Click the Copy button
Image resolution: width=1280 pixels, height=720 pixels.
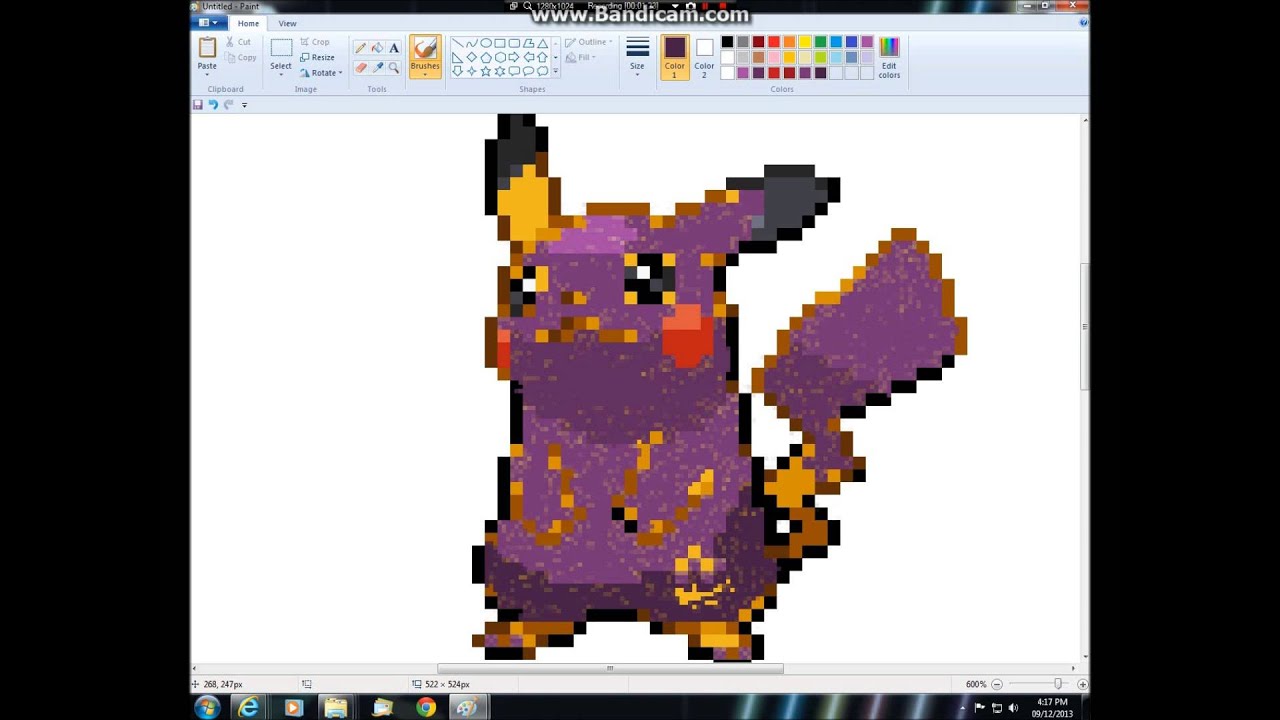point(240,58)
